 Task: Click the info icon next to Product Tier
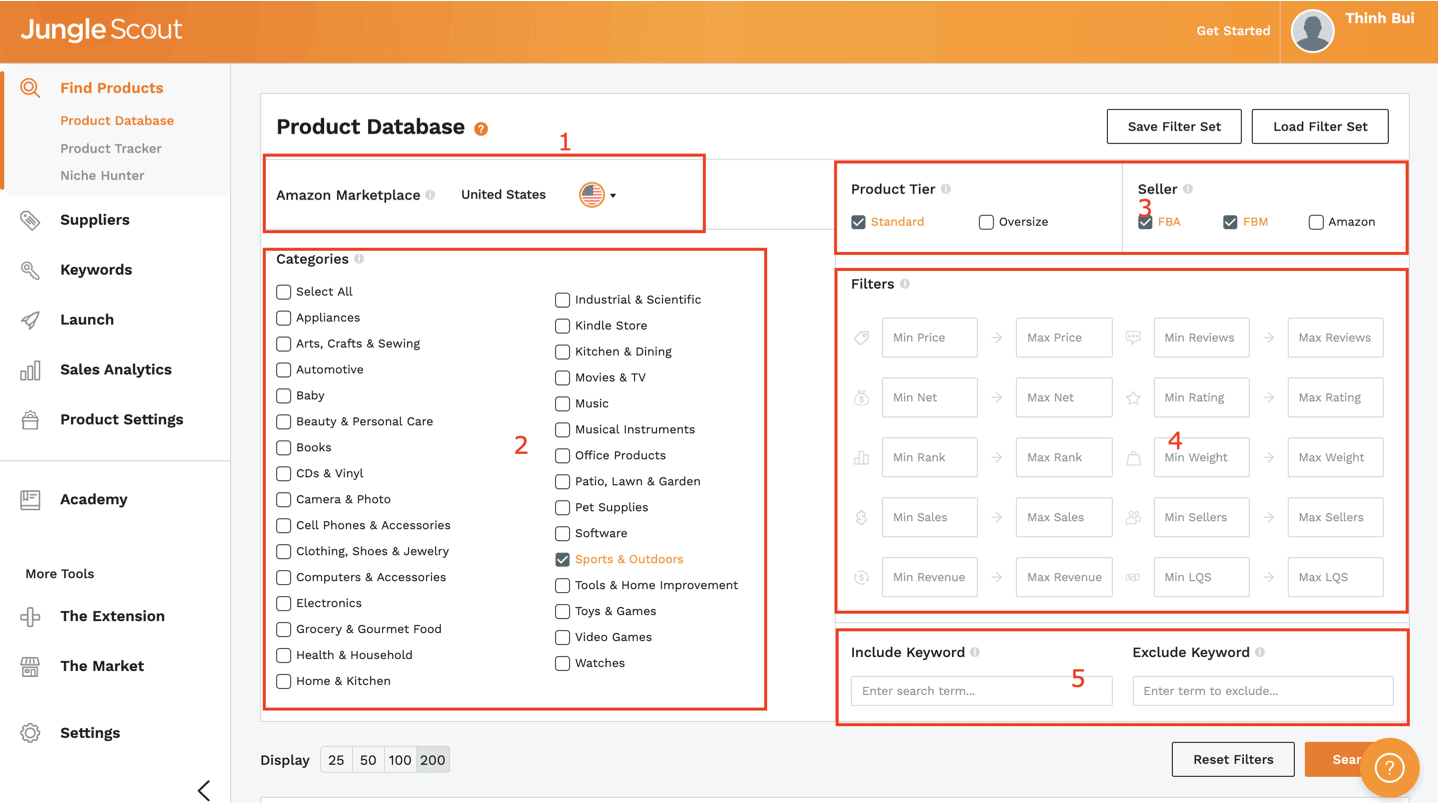pyautogui.click(x=946, y=189)
